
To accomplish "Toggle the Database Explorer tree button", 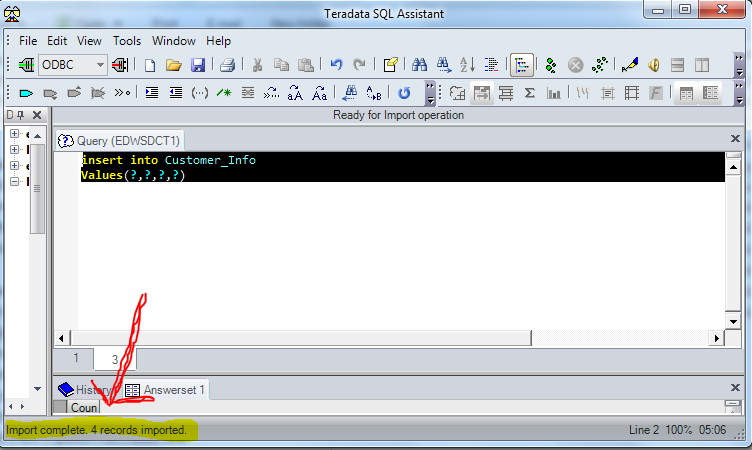I will 522,65.
